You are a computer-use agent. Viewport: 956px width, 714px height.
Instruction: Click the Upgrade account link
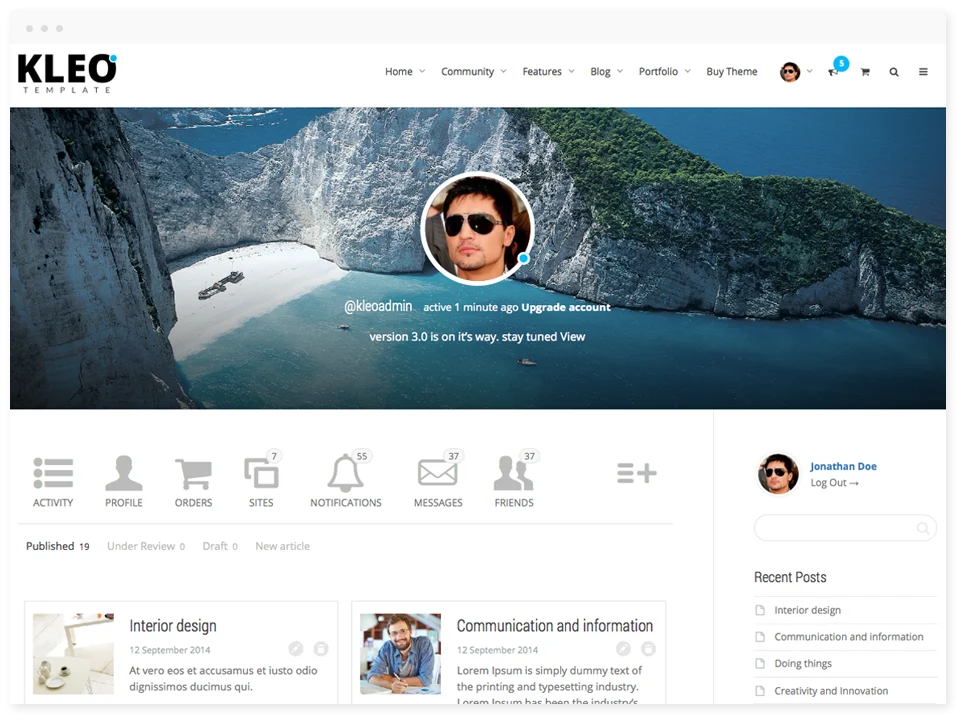[x=565, y=307]
